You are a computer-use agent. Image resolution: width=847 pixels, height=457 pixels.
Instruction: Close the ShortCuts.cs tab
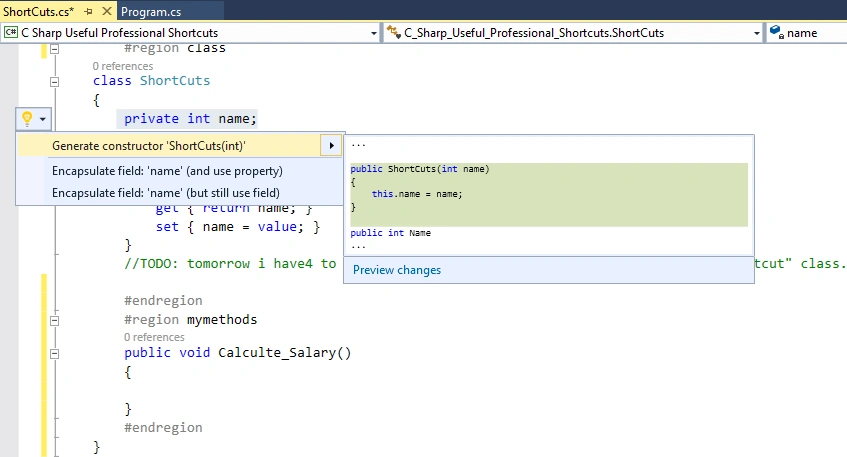[x=107, y=11]
